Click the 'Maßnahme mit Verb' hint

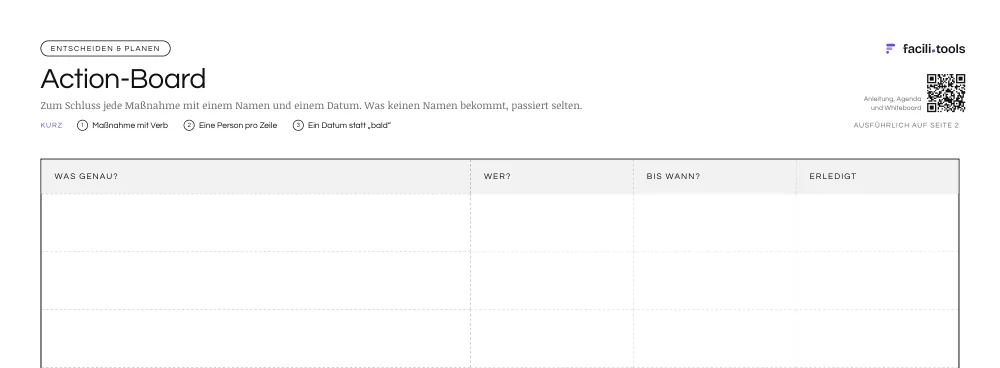pyautogui.click(x=130, y=126)
